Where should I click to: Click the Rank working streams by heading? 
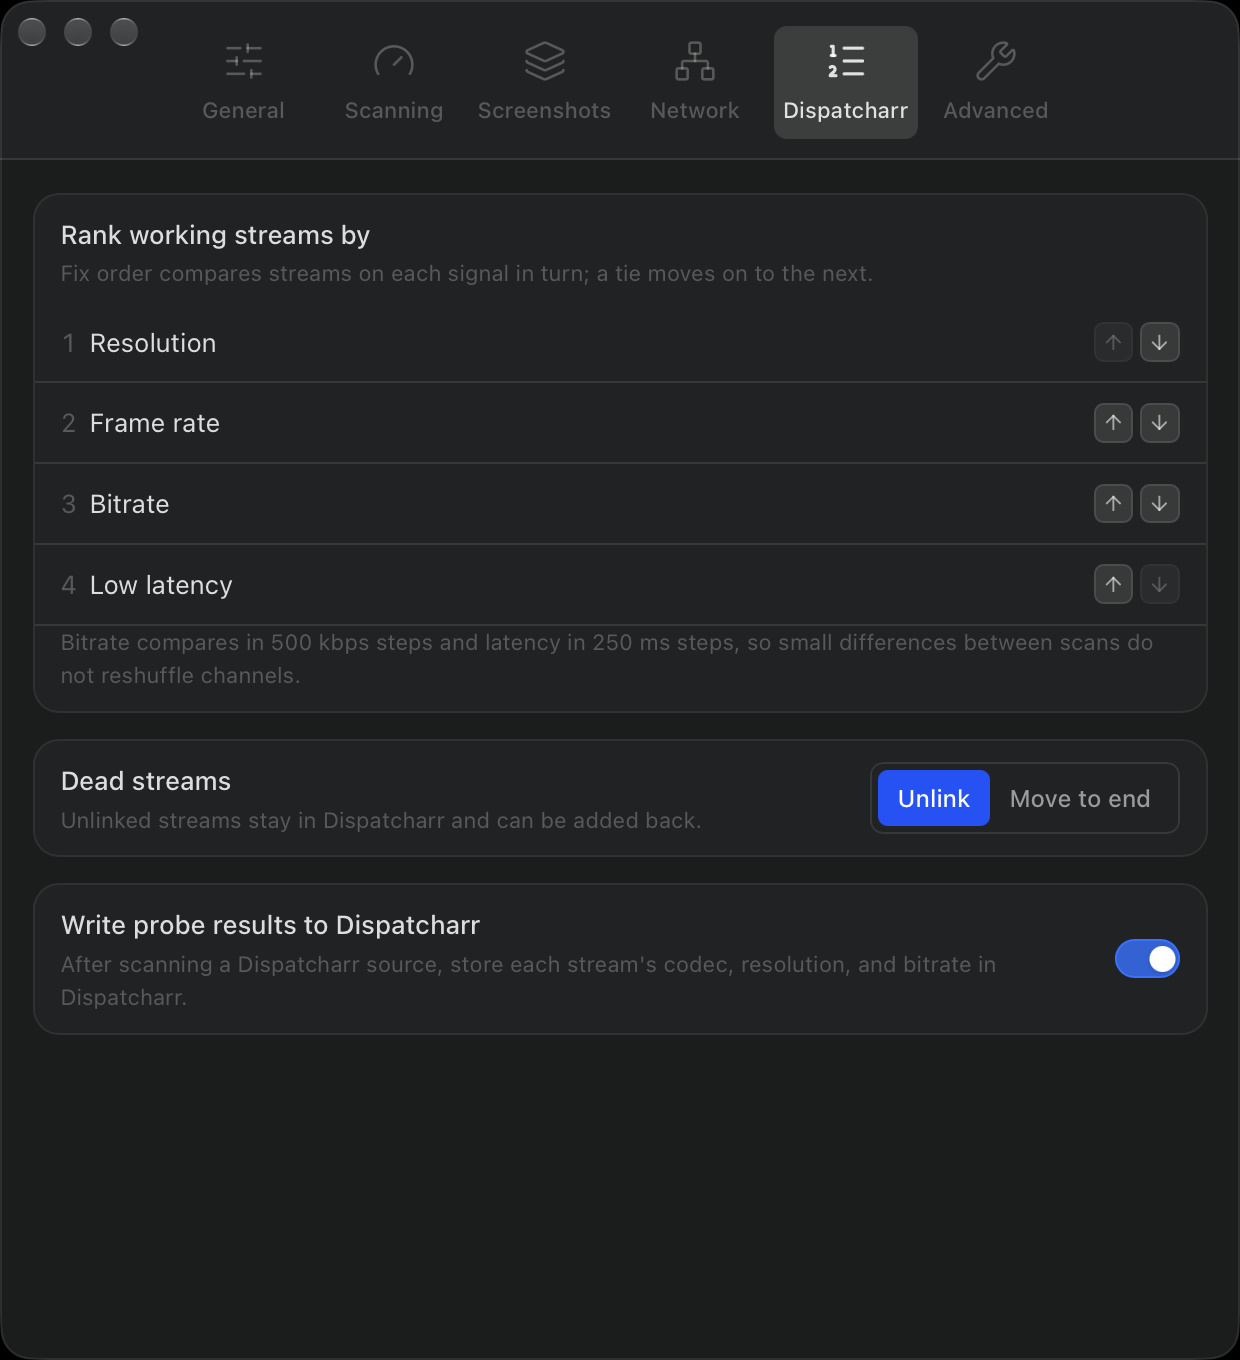click(x=215, y=235)
